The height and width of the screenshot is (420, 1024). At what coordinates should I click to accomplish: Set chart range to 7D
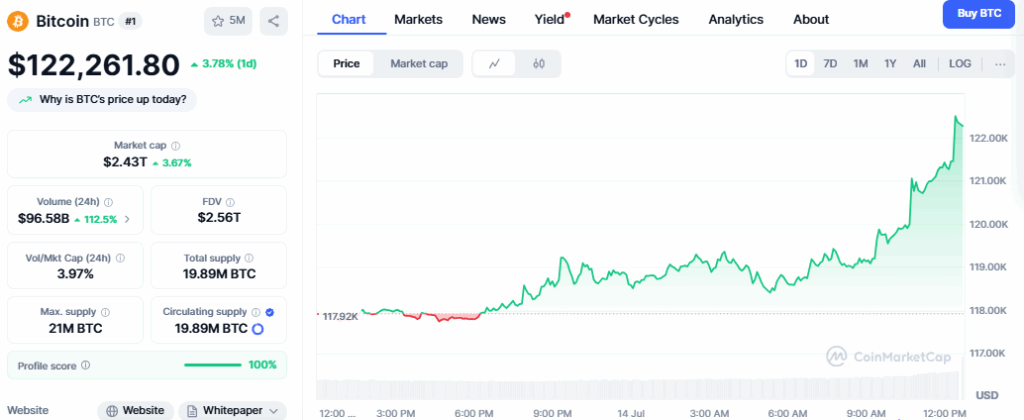pos(830,63)
